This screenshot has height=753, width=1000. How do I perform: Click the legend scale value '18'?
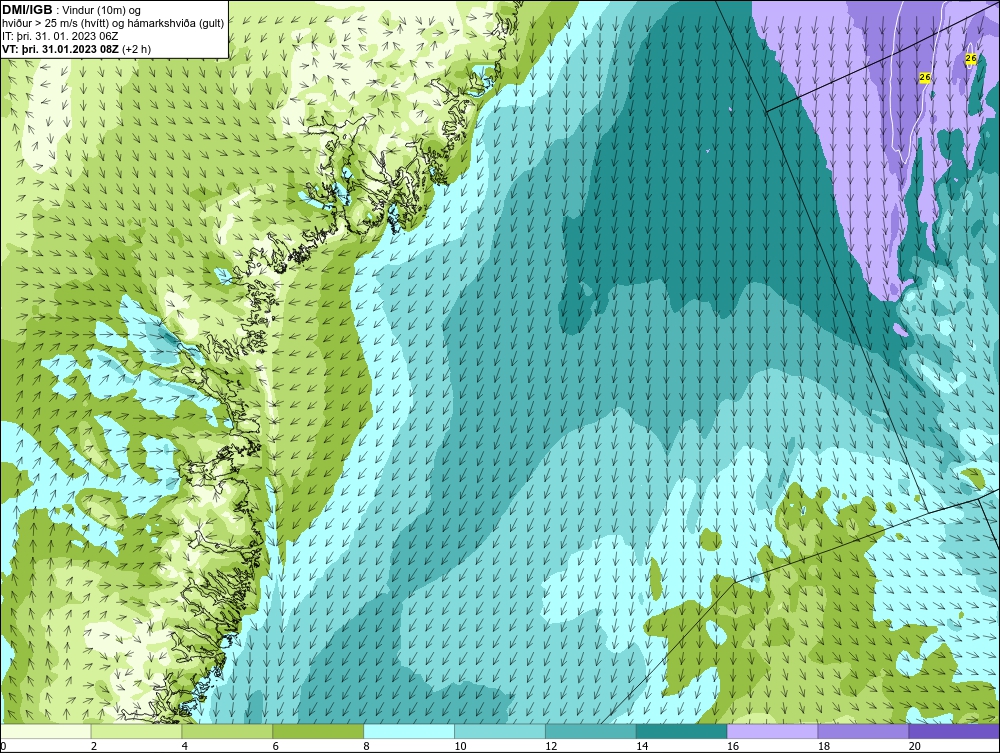823,746
